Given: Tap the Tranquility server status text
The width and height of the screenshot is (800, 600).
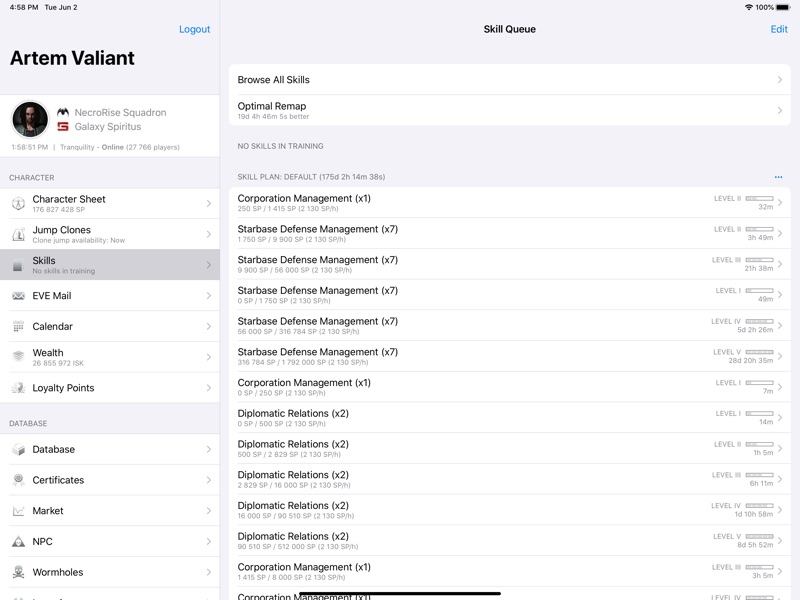Looking at the screenshot, I should click(x=120, y=147).
